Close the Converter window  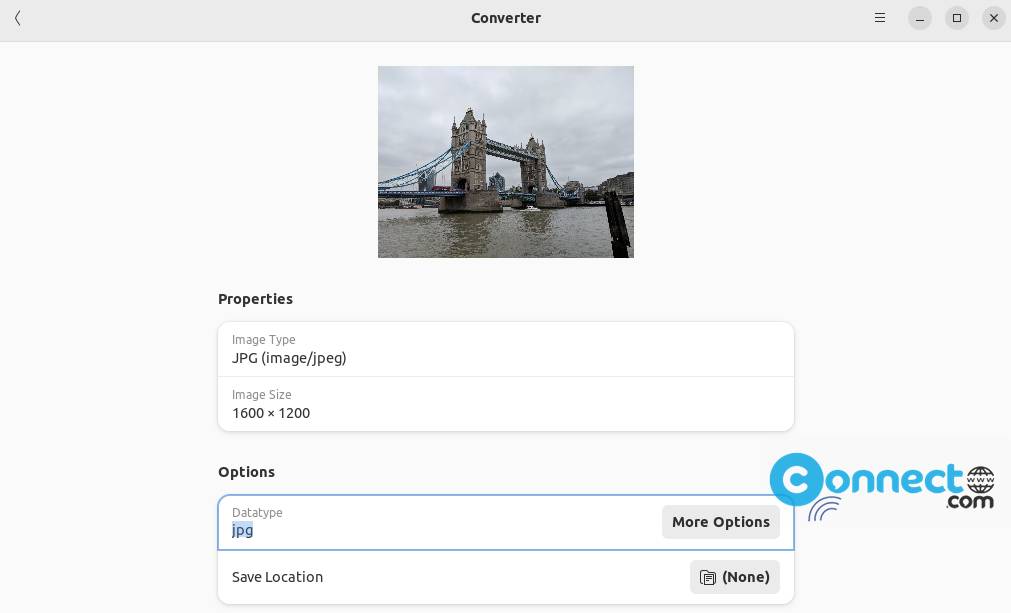pyautogui.click(x=993, y=18)
